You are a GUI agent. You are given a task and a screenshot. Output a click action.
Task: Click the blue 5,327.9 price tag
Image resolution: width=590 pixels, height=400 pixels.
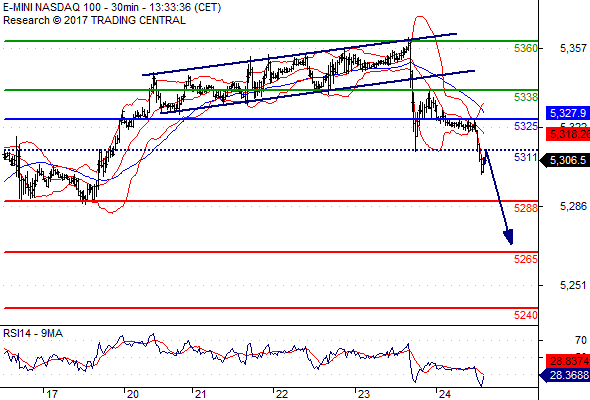568,113
